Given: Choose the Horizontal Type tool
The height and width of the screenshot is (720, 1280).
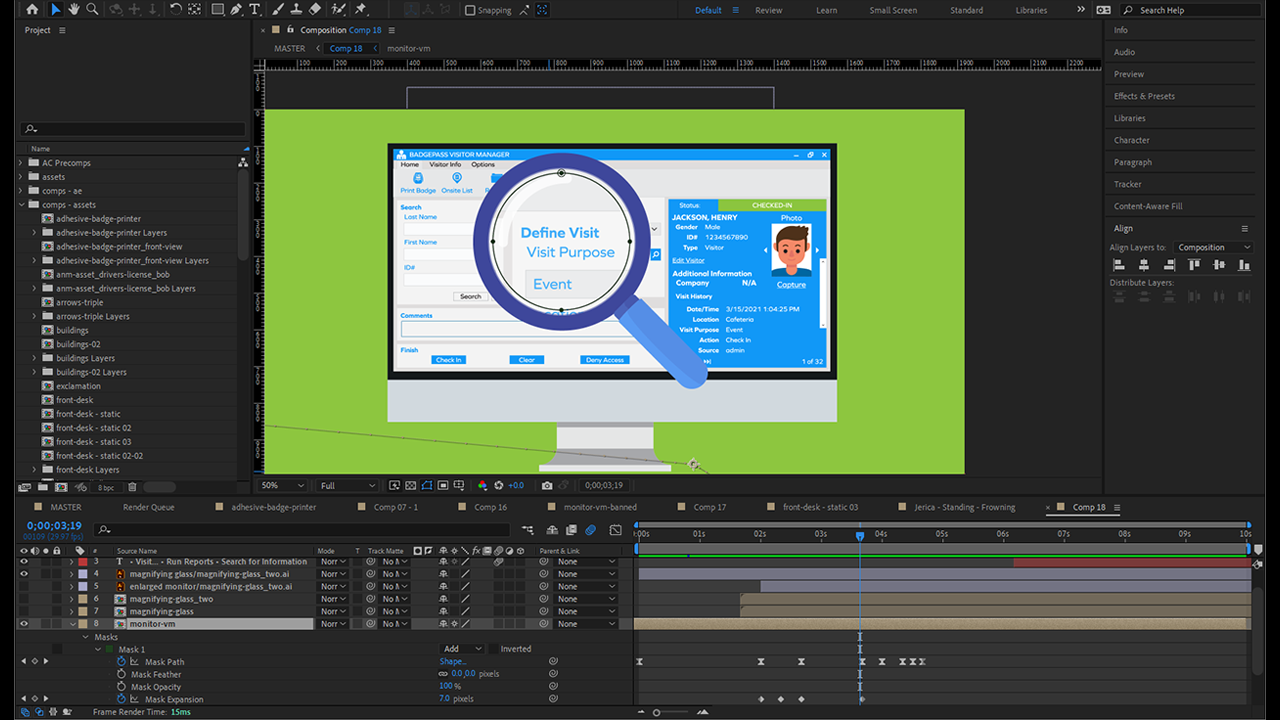Looking at the screenshot, I should click(x=255, y=9).
